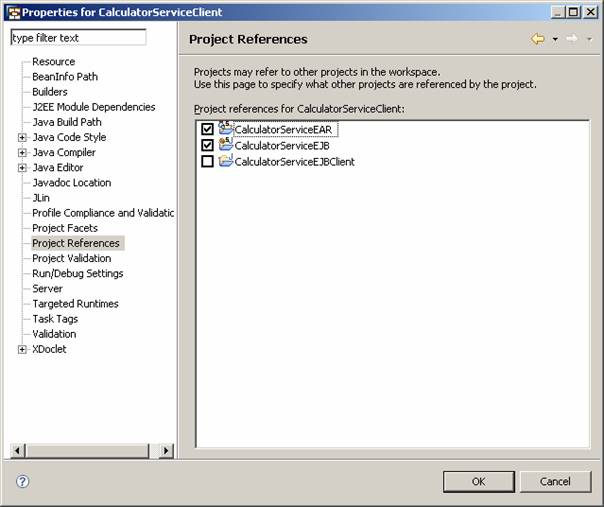The width and height of the screenshot is (604, 507).
Task: Click the help question mark icon
Action: [x=22, y=481]
